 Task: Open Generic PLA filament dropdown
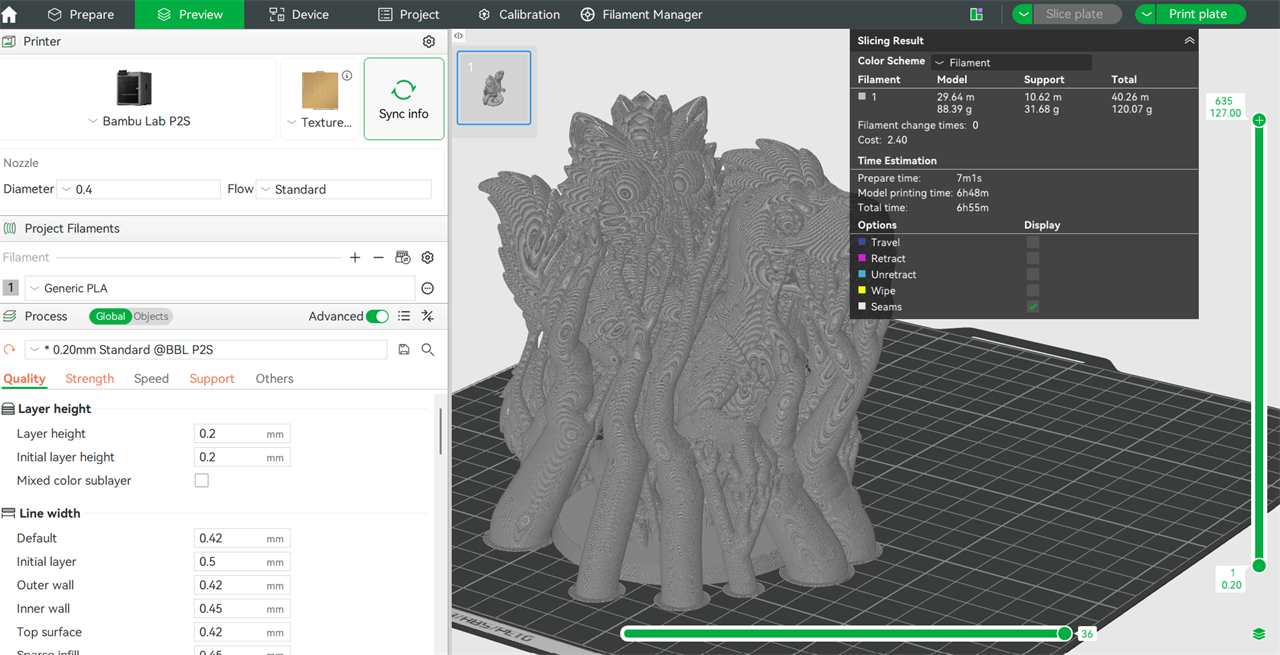(x=220, y=288)
